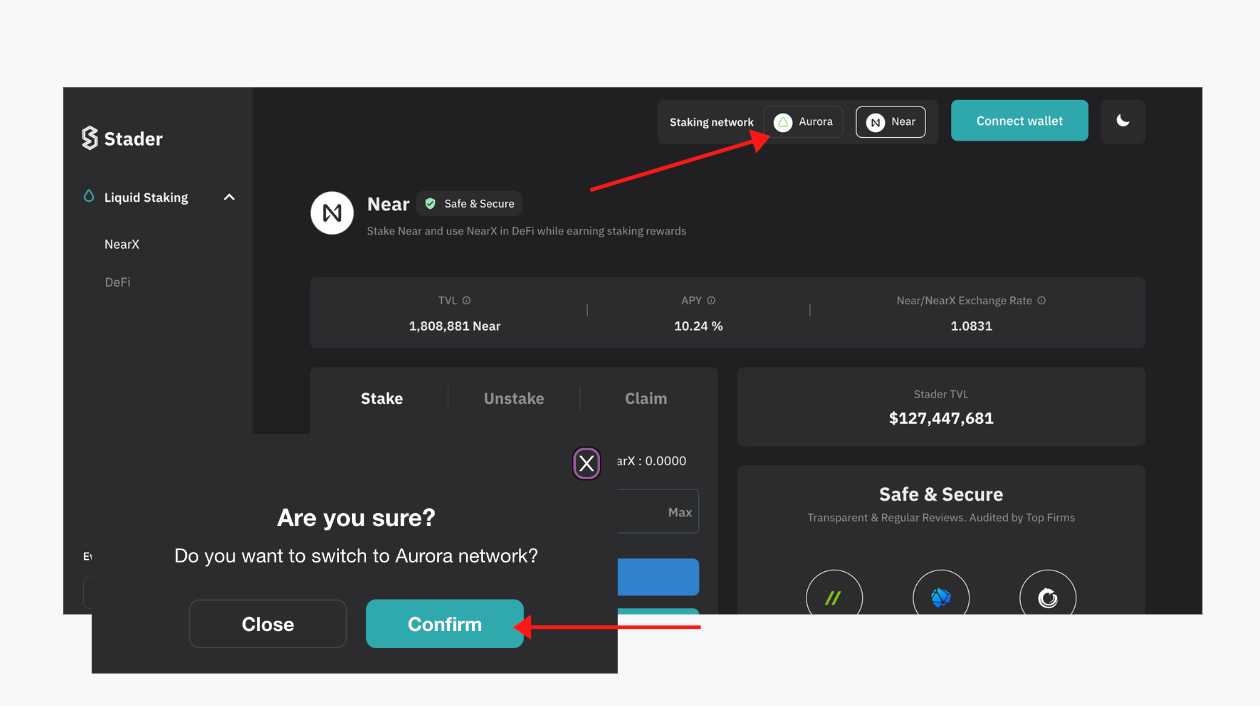Click Close in the confirmation dialog
The image size is (1260, 706).
click(x=268, y=624)
